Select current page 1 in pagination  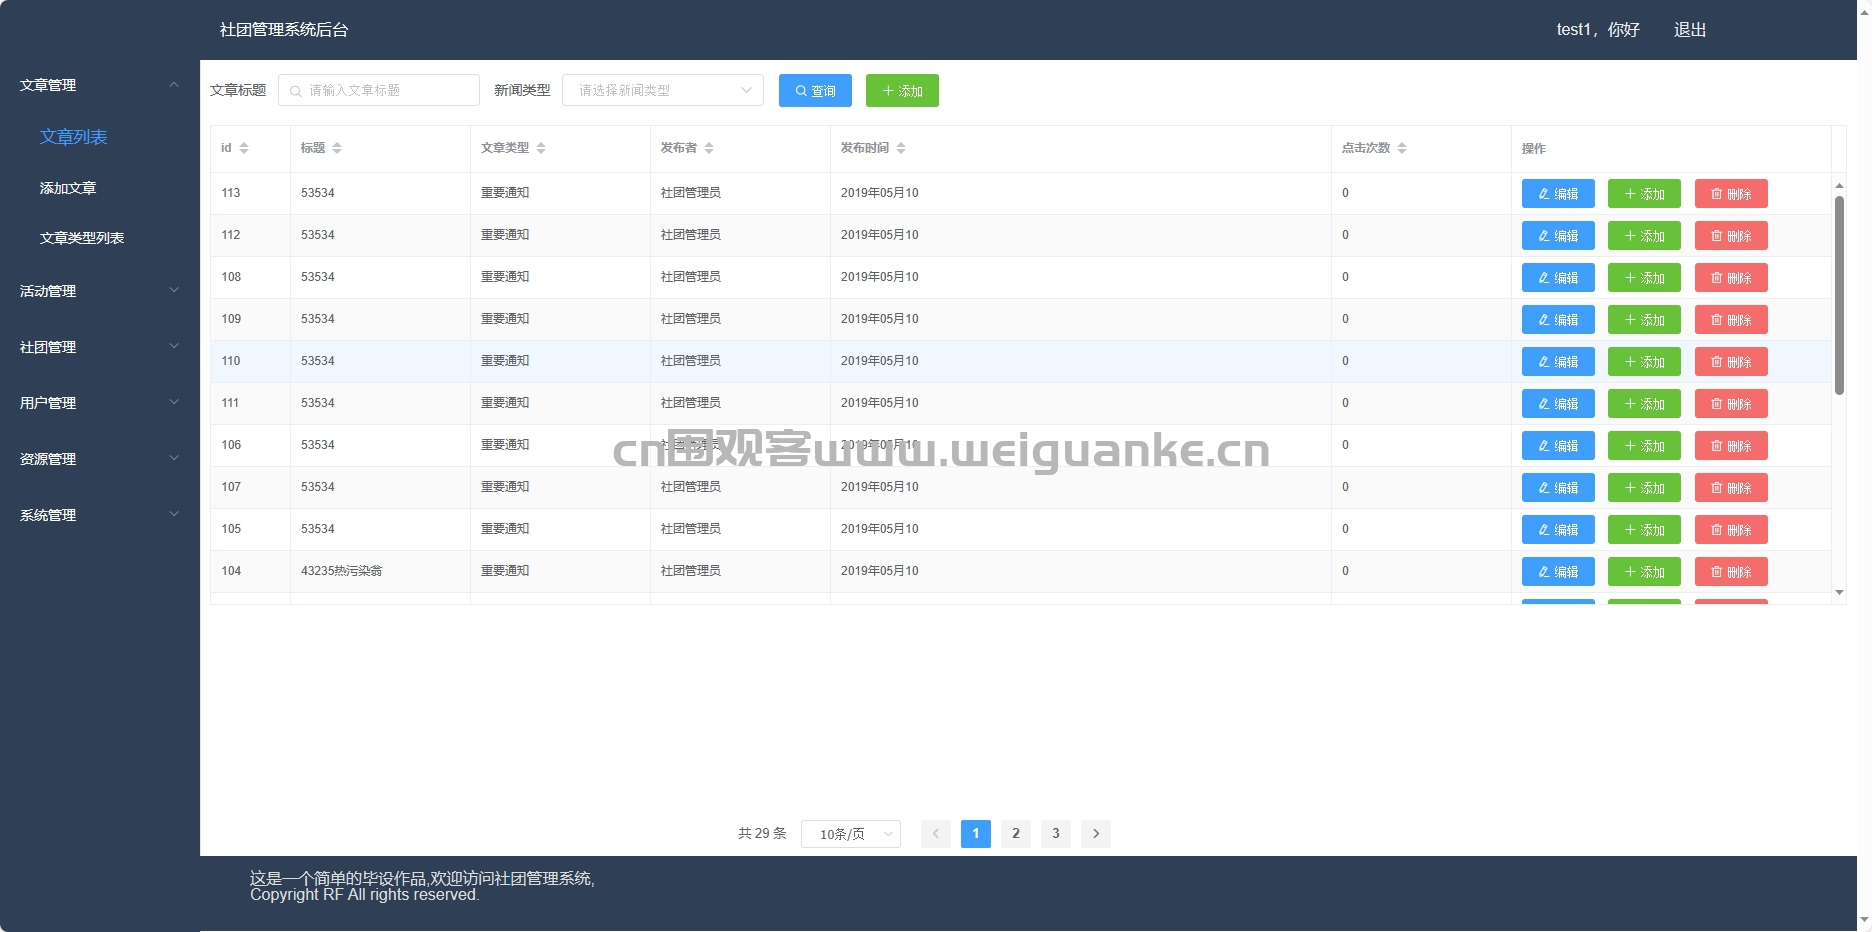pyautogui.click(x=976, y=834)
